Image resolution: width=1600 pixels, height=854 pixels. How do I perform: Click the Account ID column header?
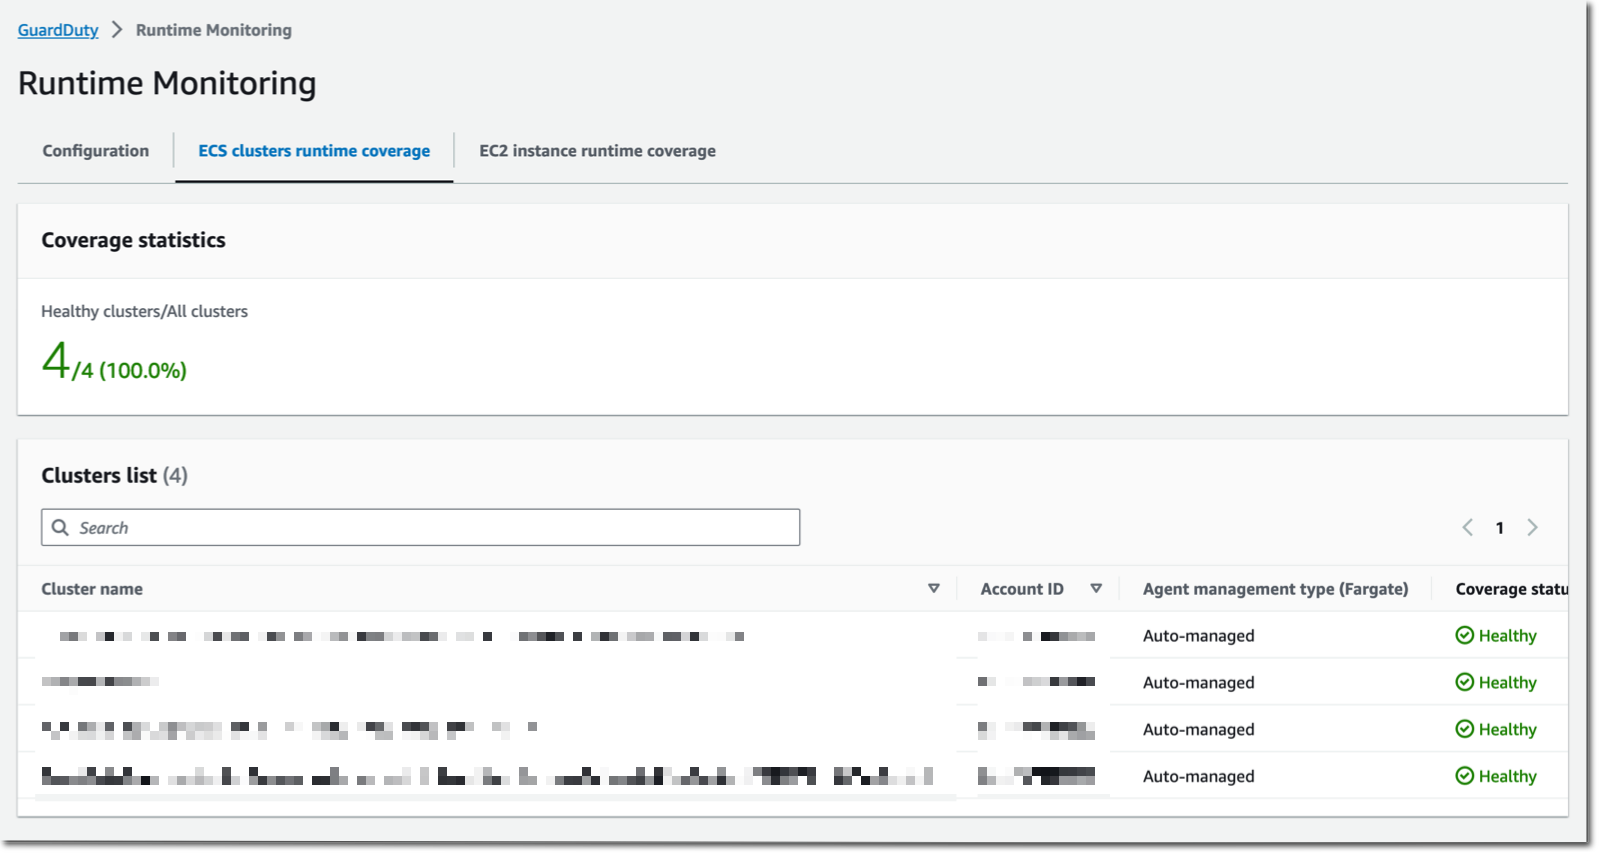point(1022,589)
